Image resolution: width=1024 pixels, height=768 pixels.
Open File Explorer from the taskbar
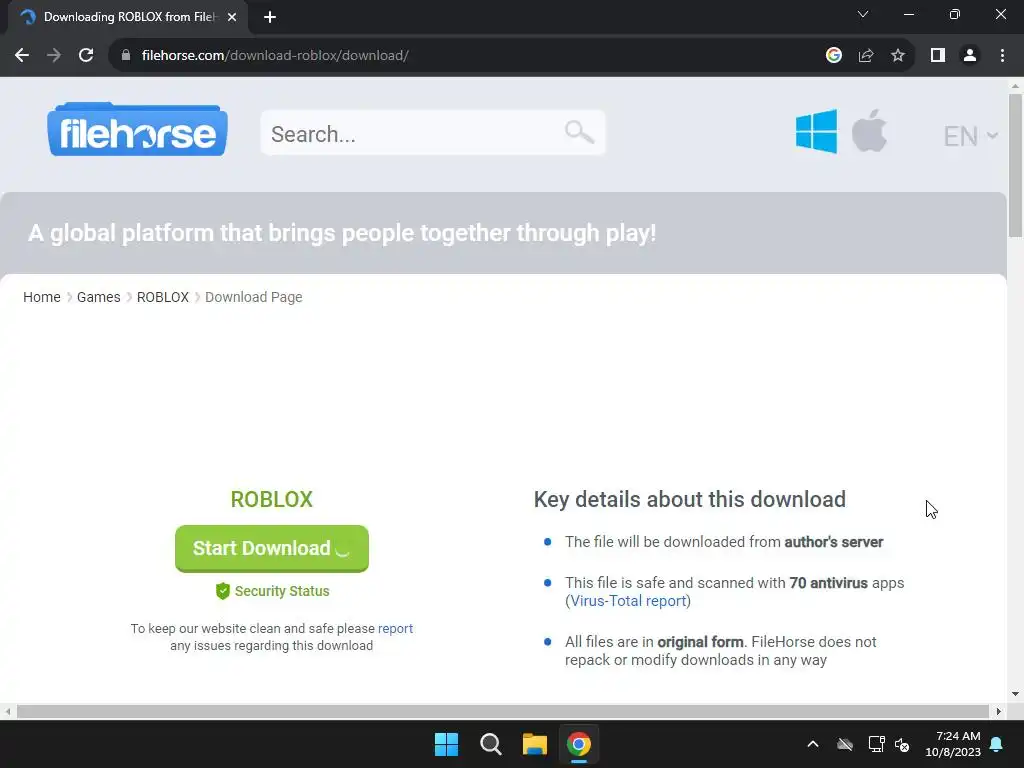point(534,744)
